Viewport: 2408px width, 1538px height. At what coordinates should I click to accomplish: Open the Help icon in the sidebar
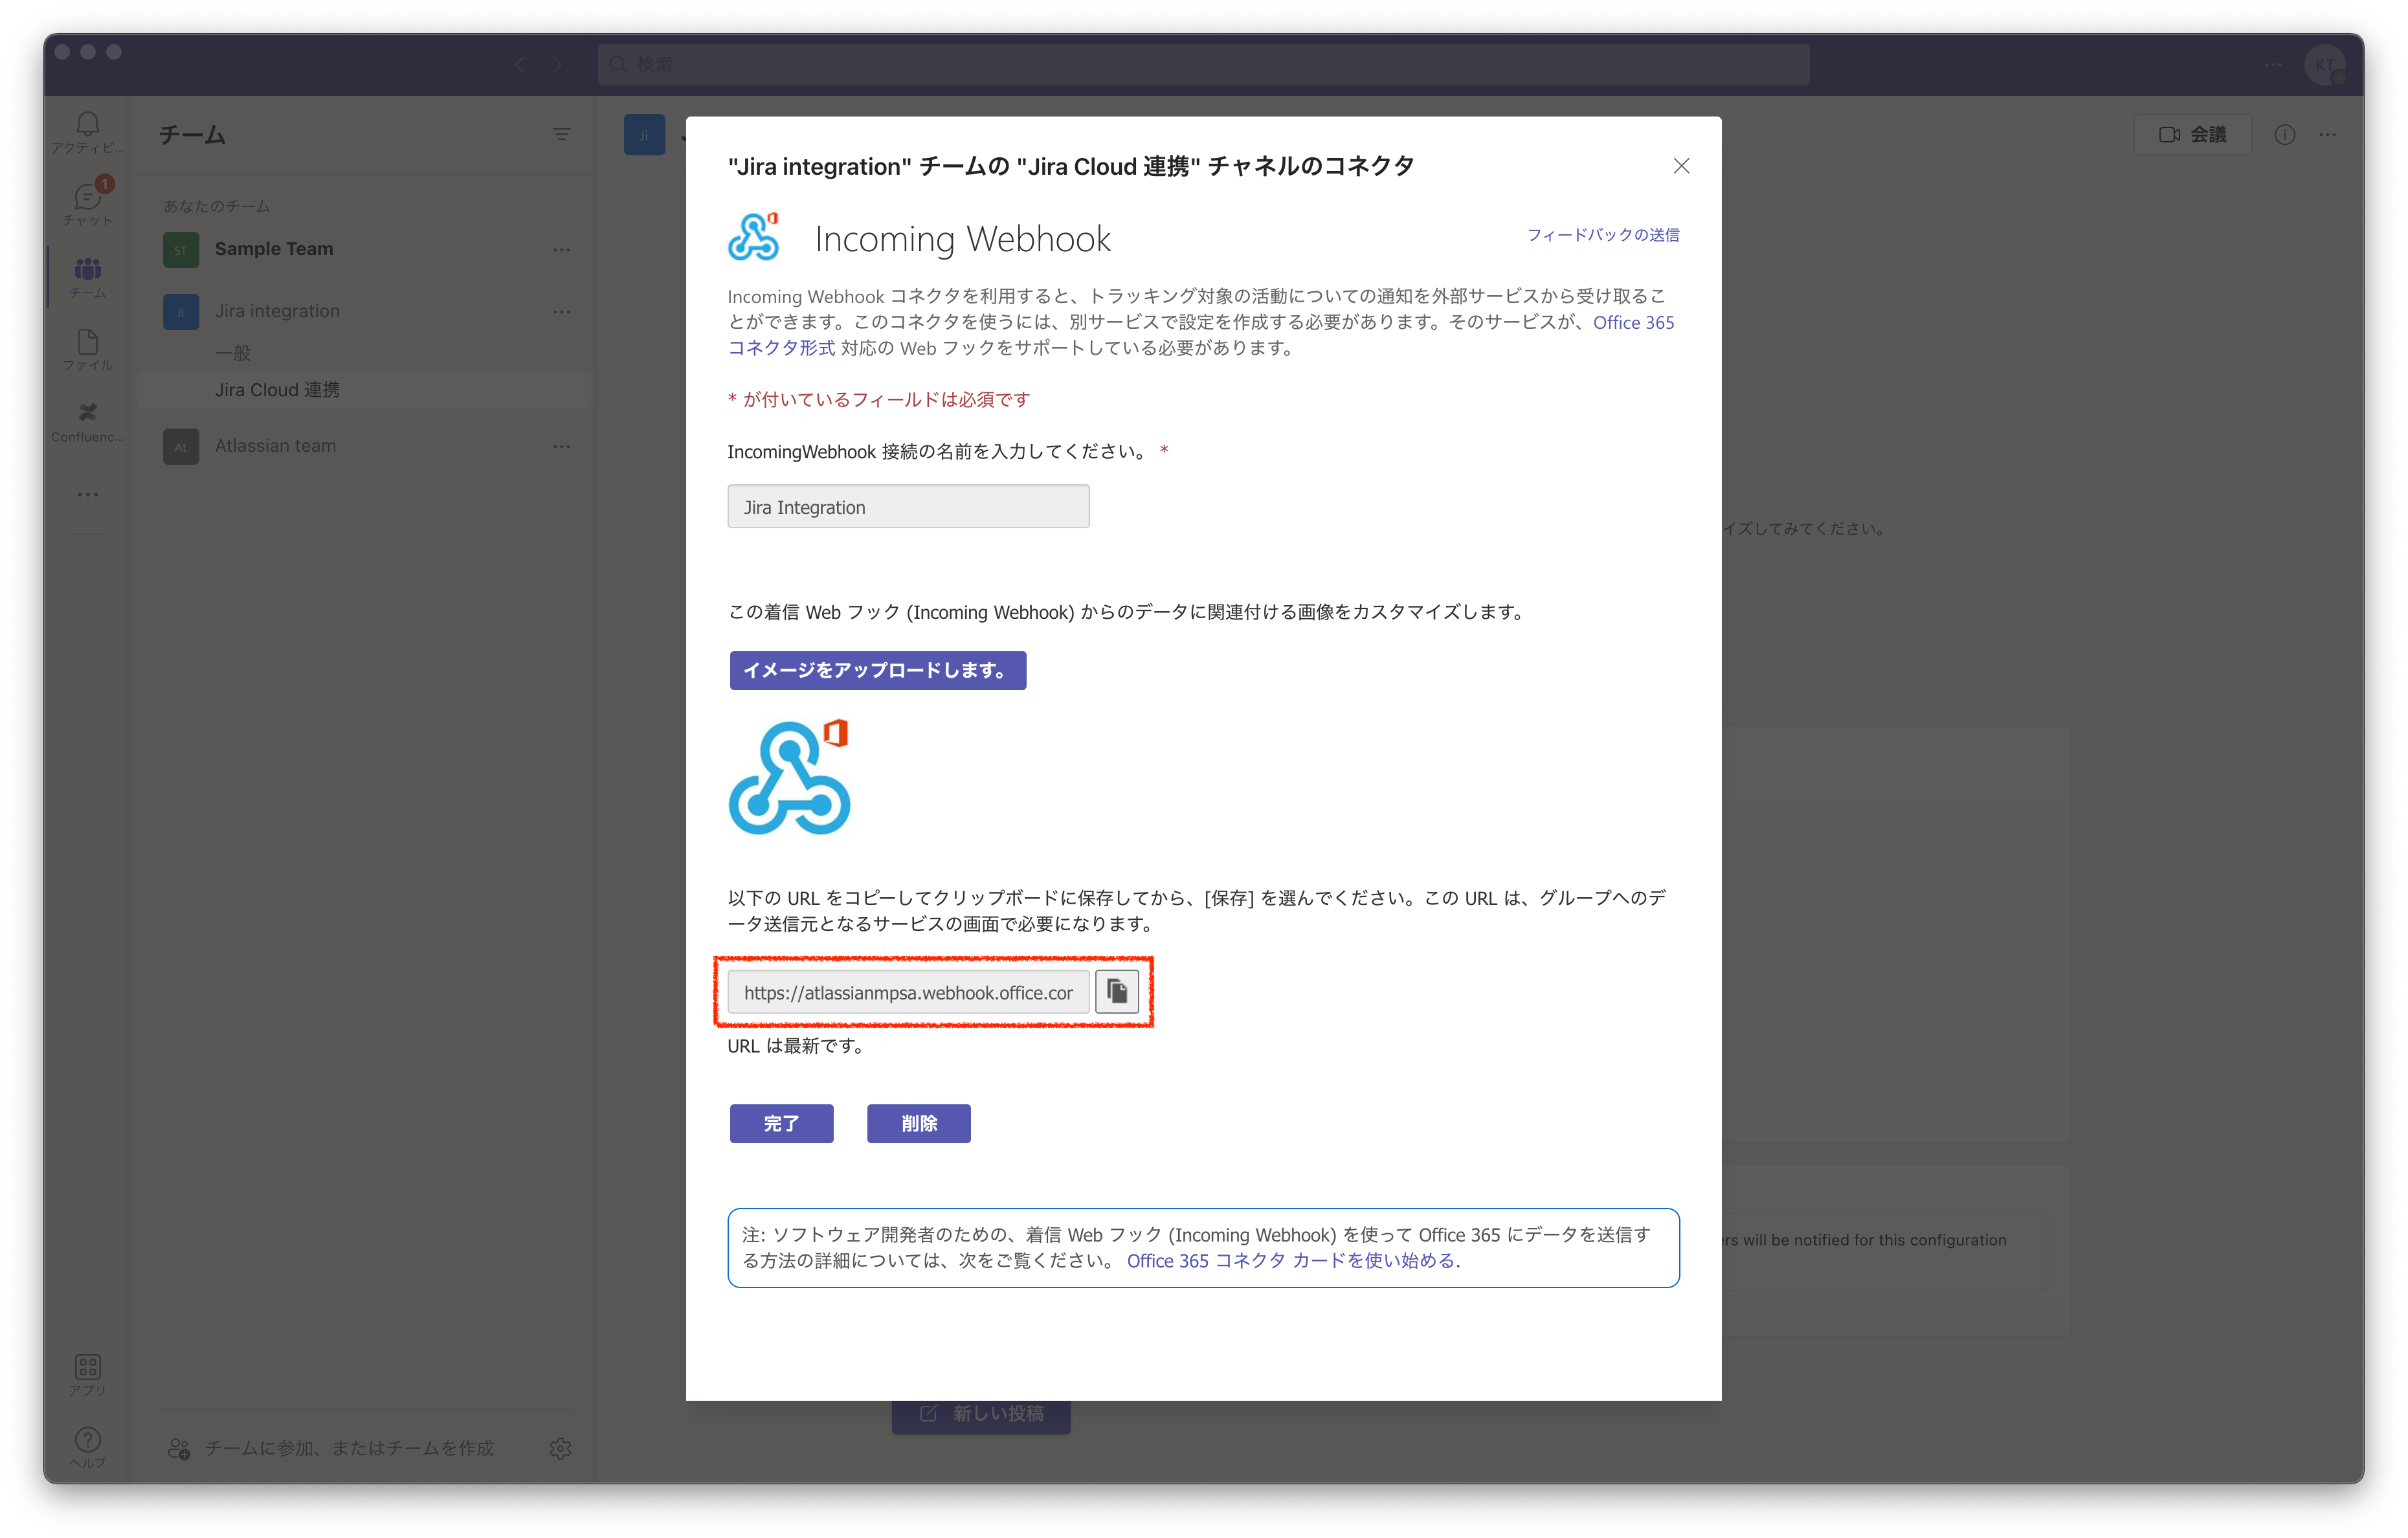88,1446
